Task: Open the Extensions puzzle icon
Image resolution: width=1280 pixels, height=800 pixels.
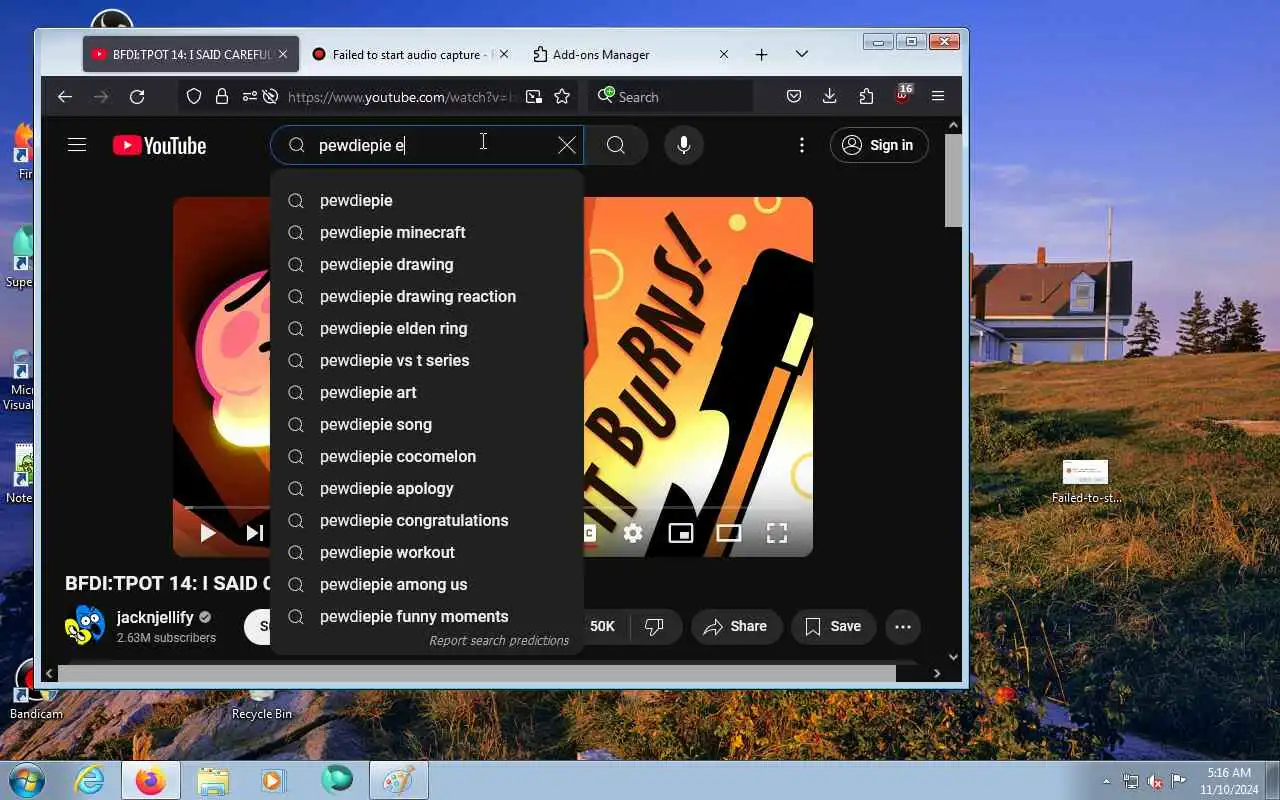Action: tap(866, 97)
